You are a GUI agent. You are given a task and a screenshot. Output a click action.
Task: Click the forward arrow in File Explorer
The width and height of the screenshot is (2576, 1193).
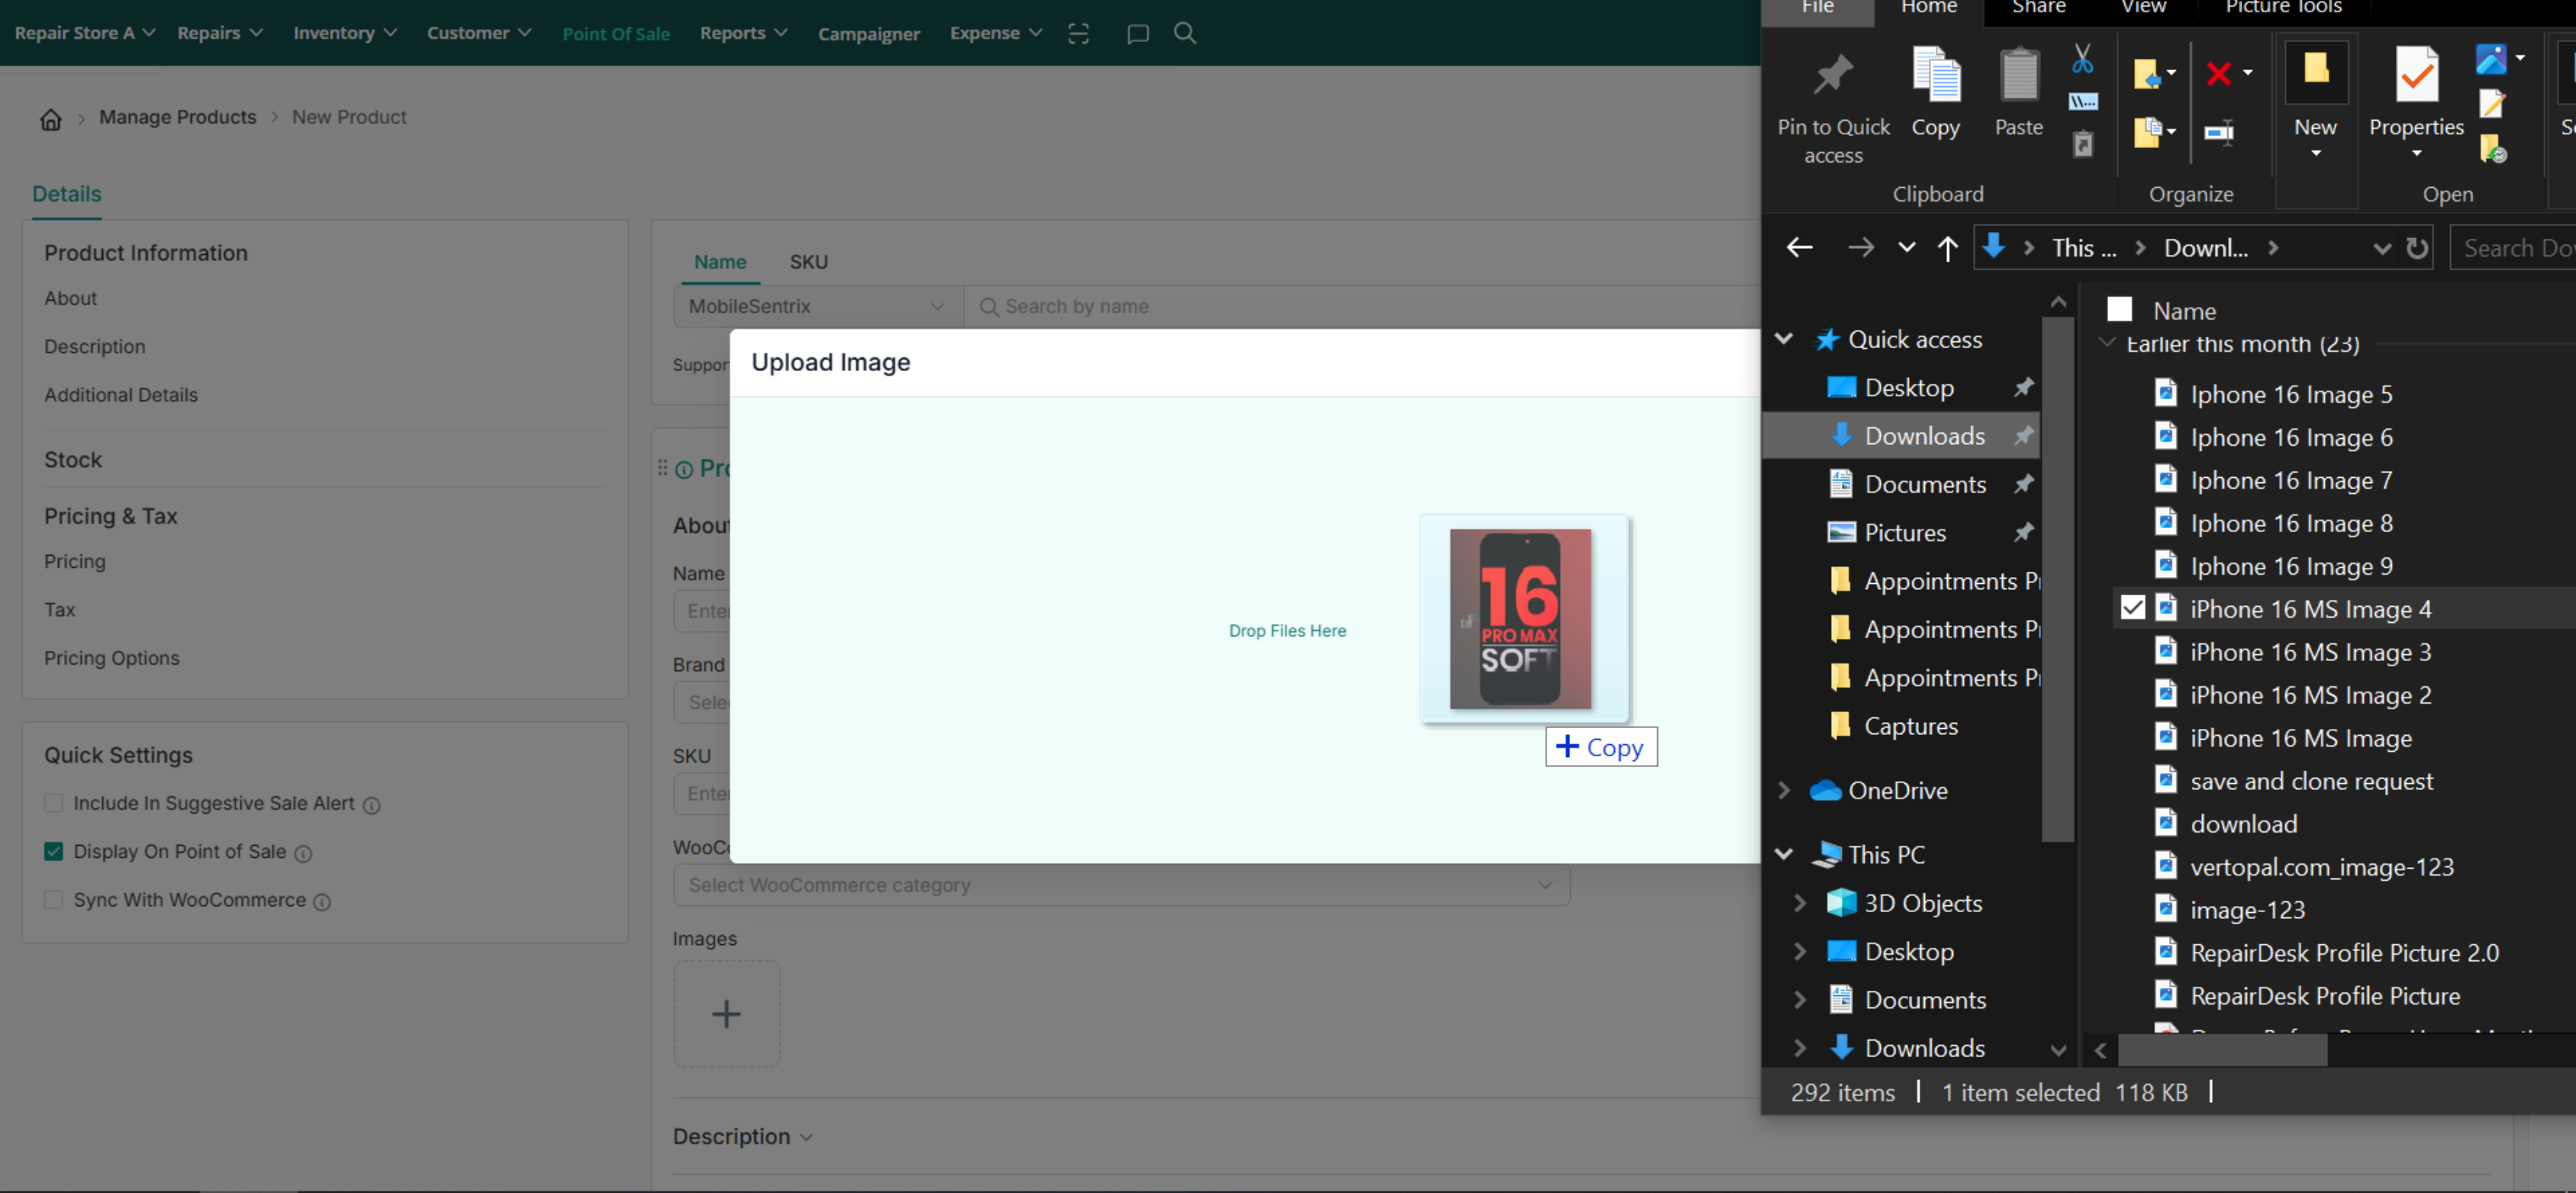tap(1860, 247)
